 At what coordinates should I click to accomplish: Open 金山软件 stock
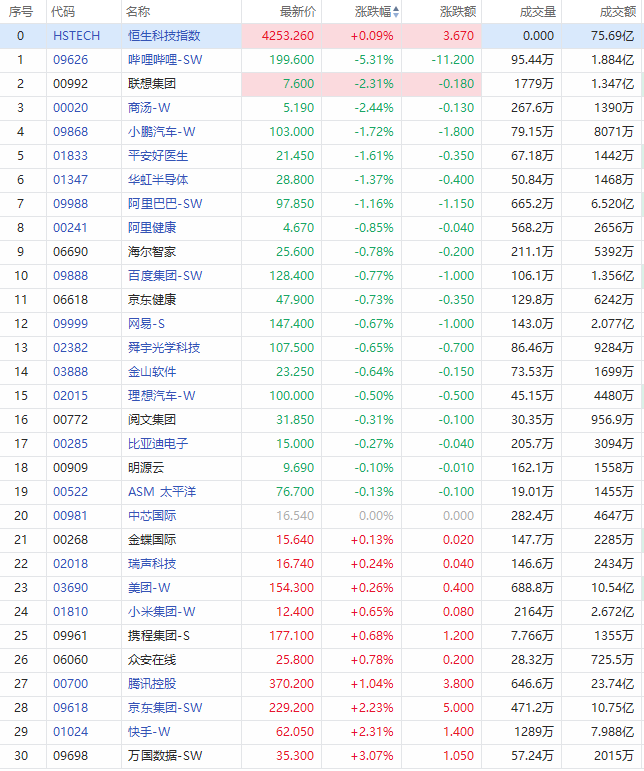152,372
